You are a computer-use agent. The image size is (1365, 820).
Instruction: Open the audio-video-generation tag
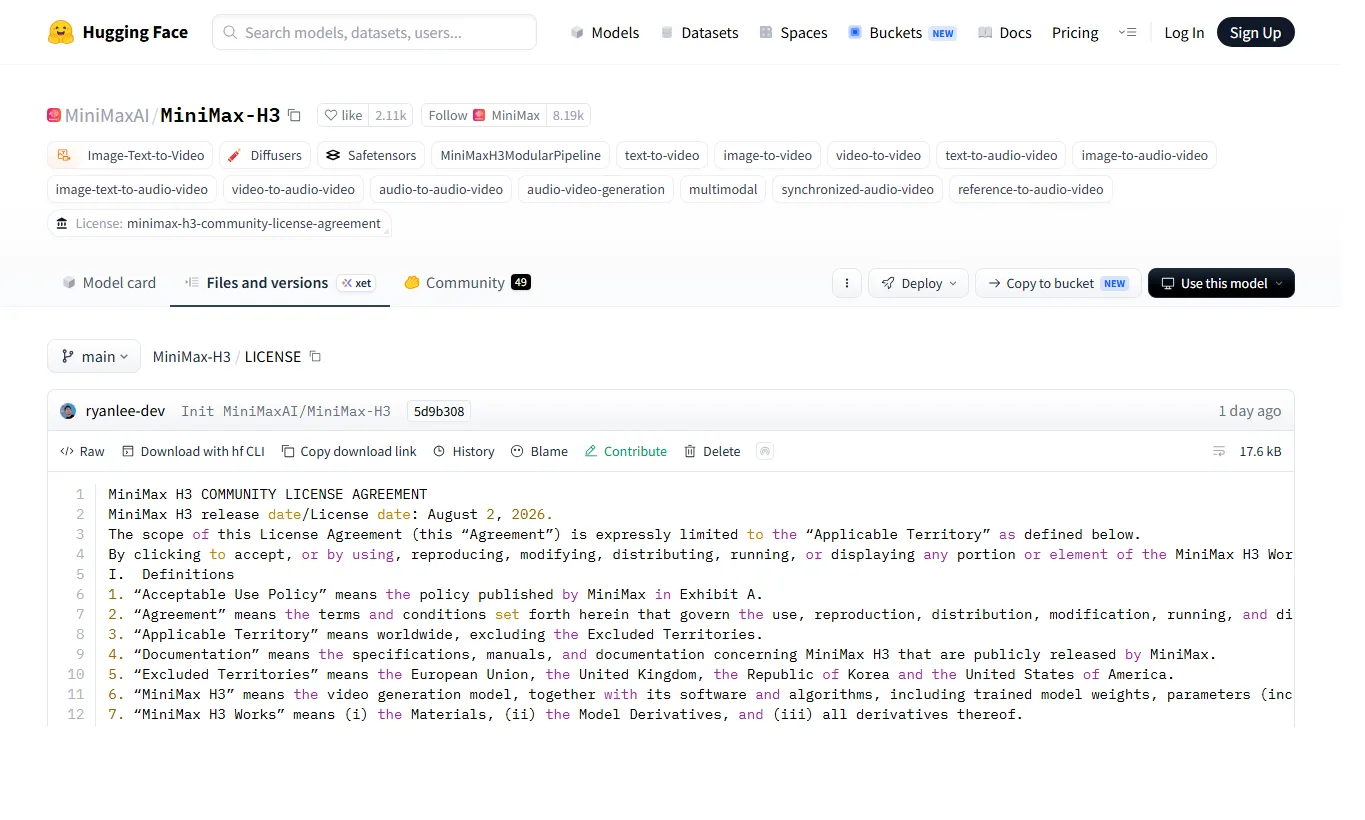click(596, 189)
